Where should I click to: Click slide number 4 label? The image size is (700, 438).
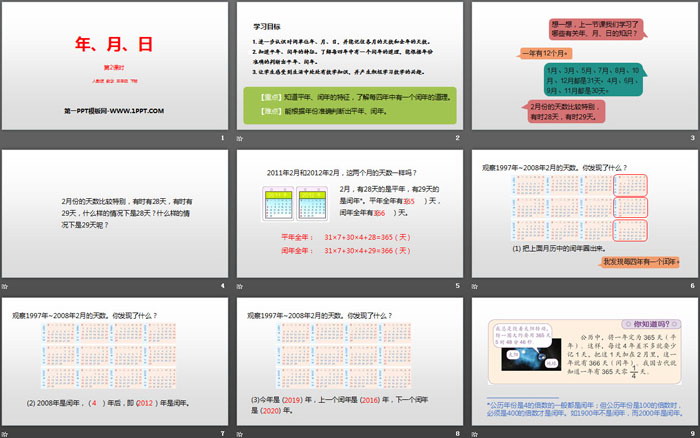tap(223, 286)
